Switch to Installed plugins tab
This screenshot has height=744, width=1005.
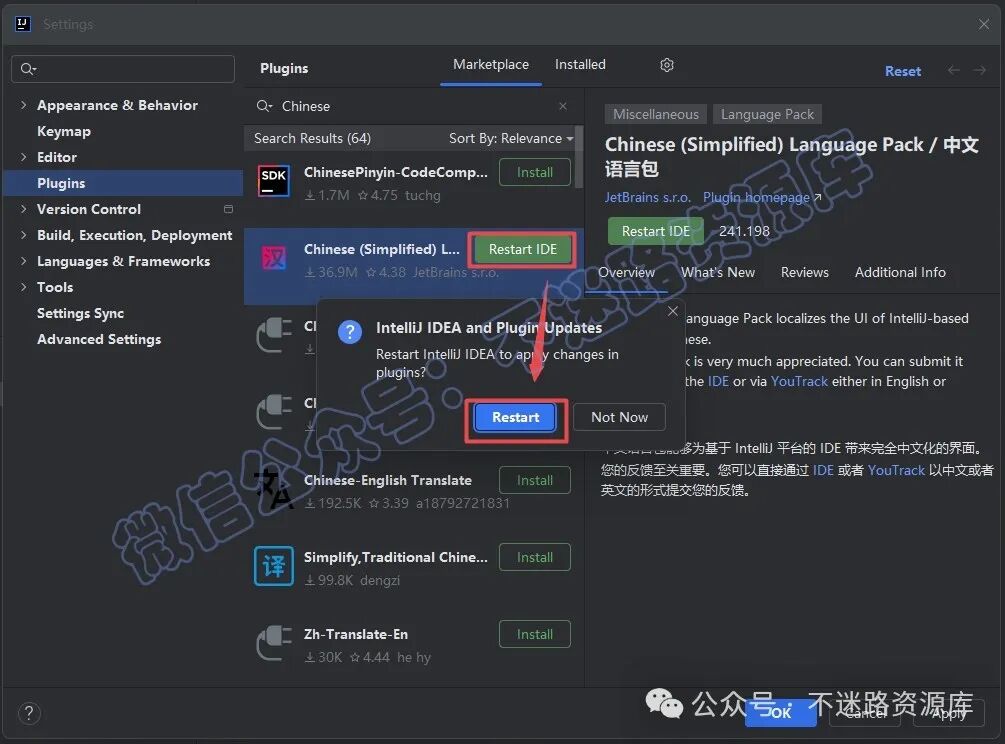click(x=580, y=65)
